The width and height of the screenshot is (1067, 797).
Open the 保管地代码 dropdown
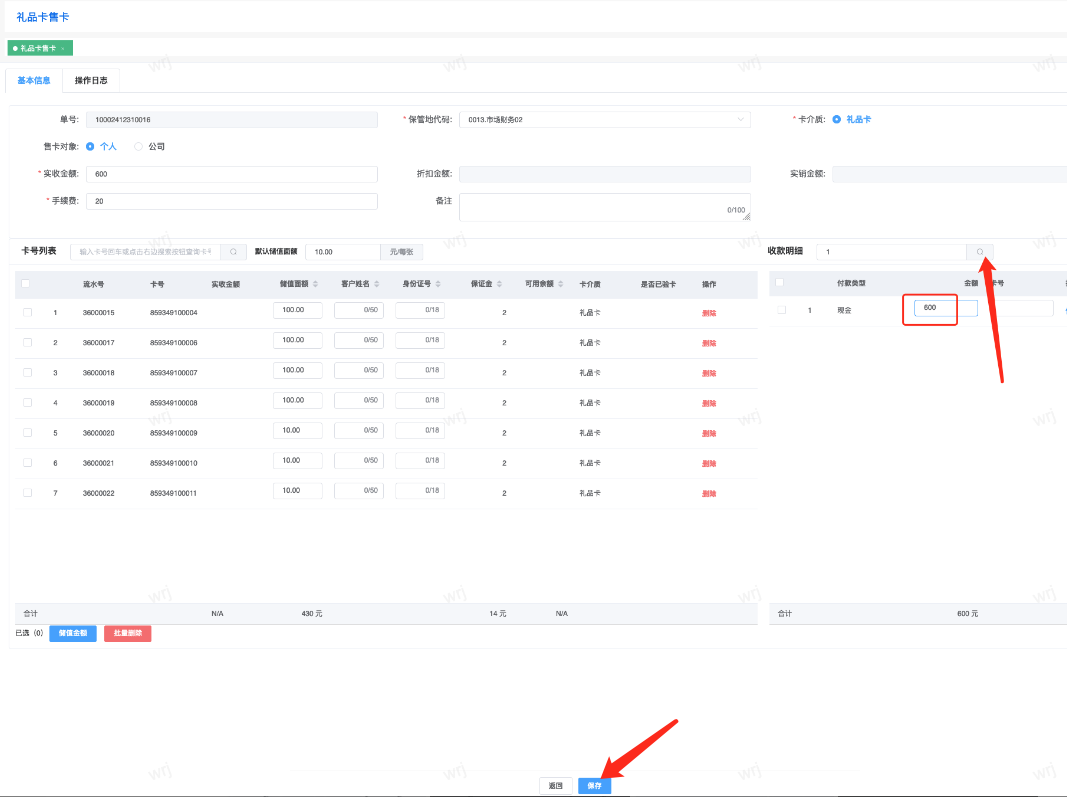[603, 119]
